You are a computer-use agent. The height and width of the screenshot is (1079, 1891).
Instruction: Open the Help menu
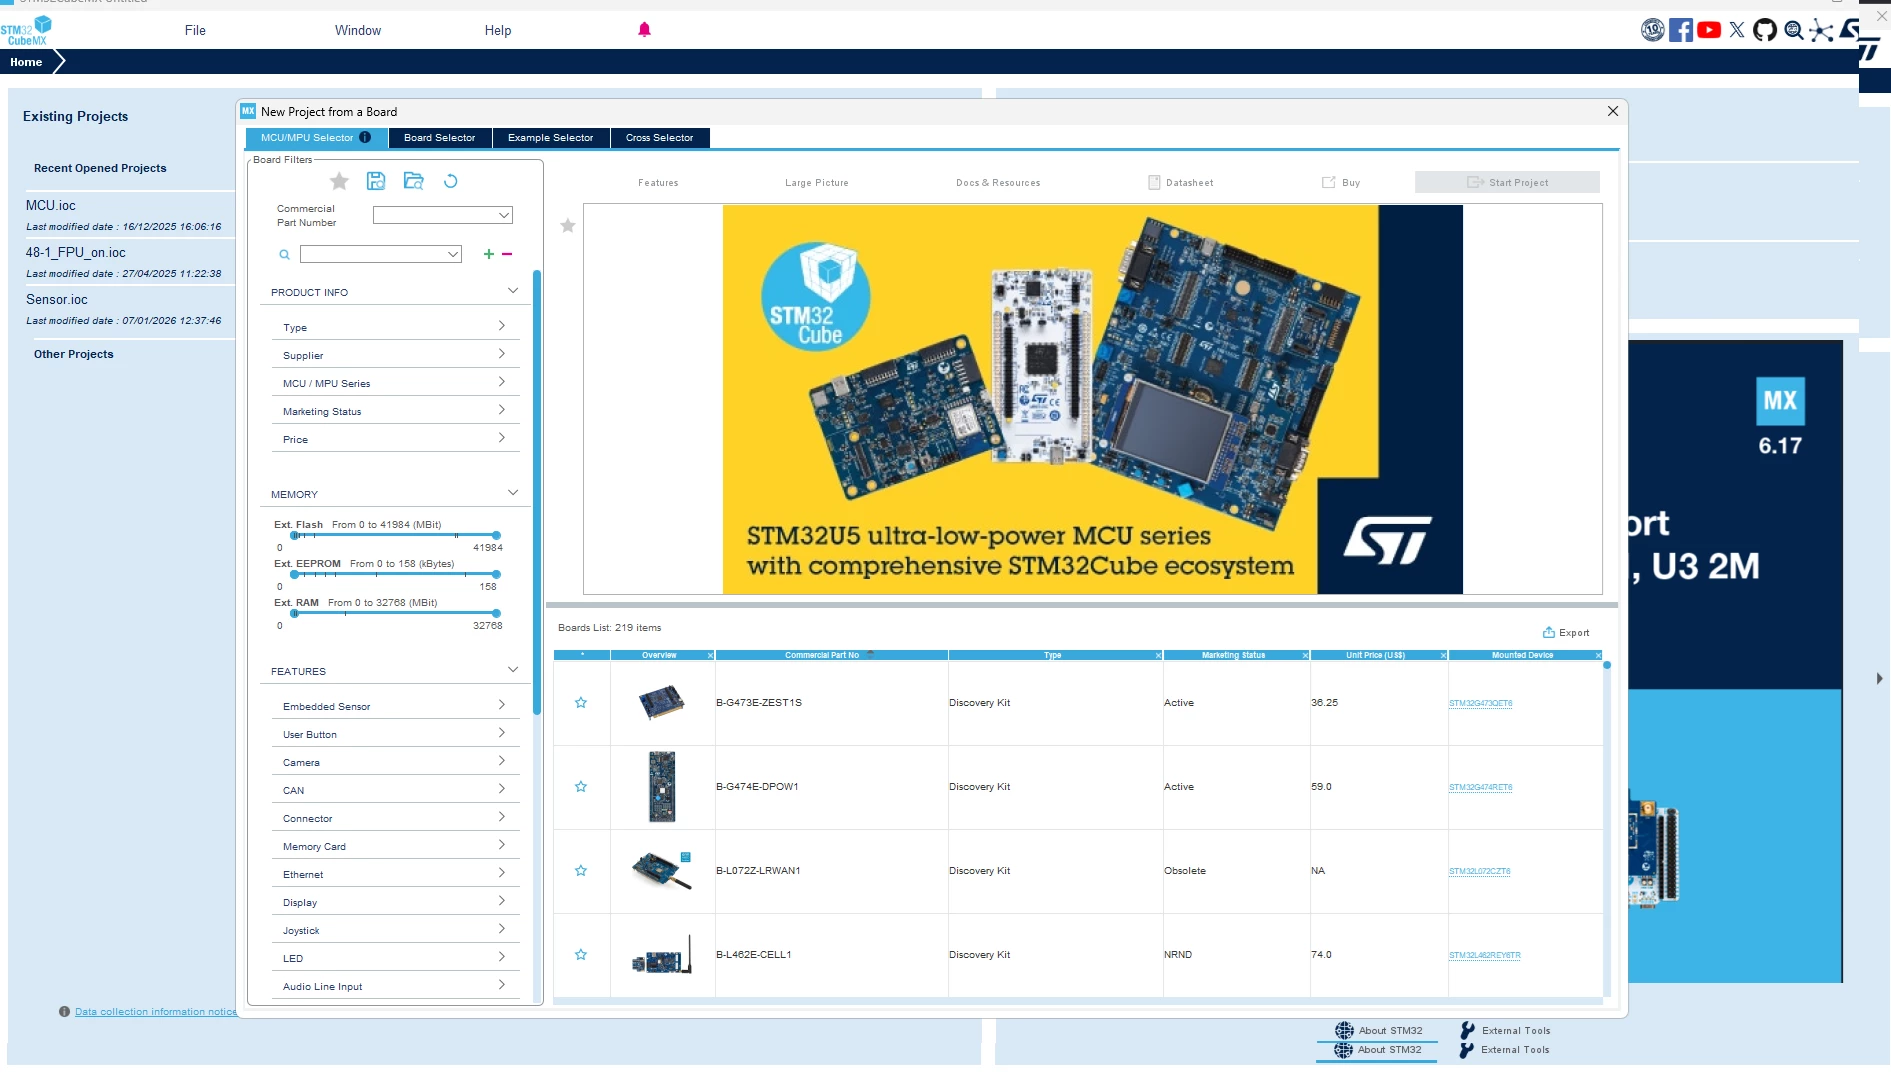click(x=498, y=30)
